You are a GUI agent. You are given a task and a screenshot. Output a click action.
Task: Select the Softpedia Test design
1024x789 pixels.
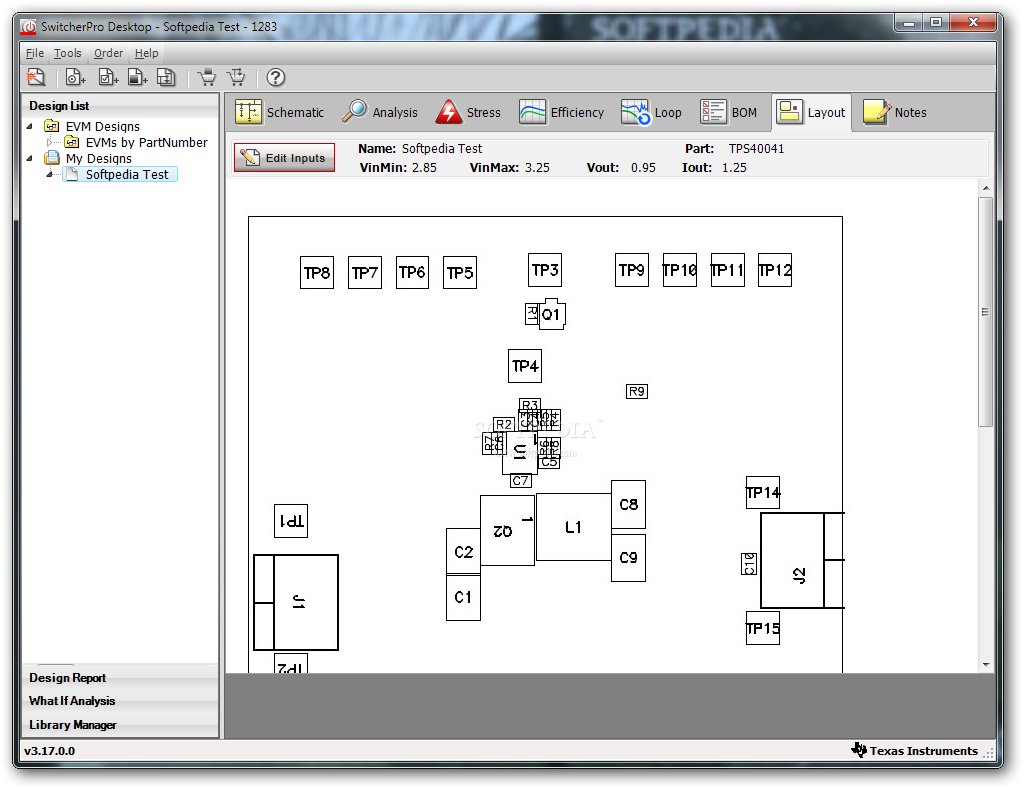pos(127,174)
